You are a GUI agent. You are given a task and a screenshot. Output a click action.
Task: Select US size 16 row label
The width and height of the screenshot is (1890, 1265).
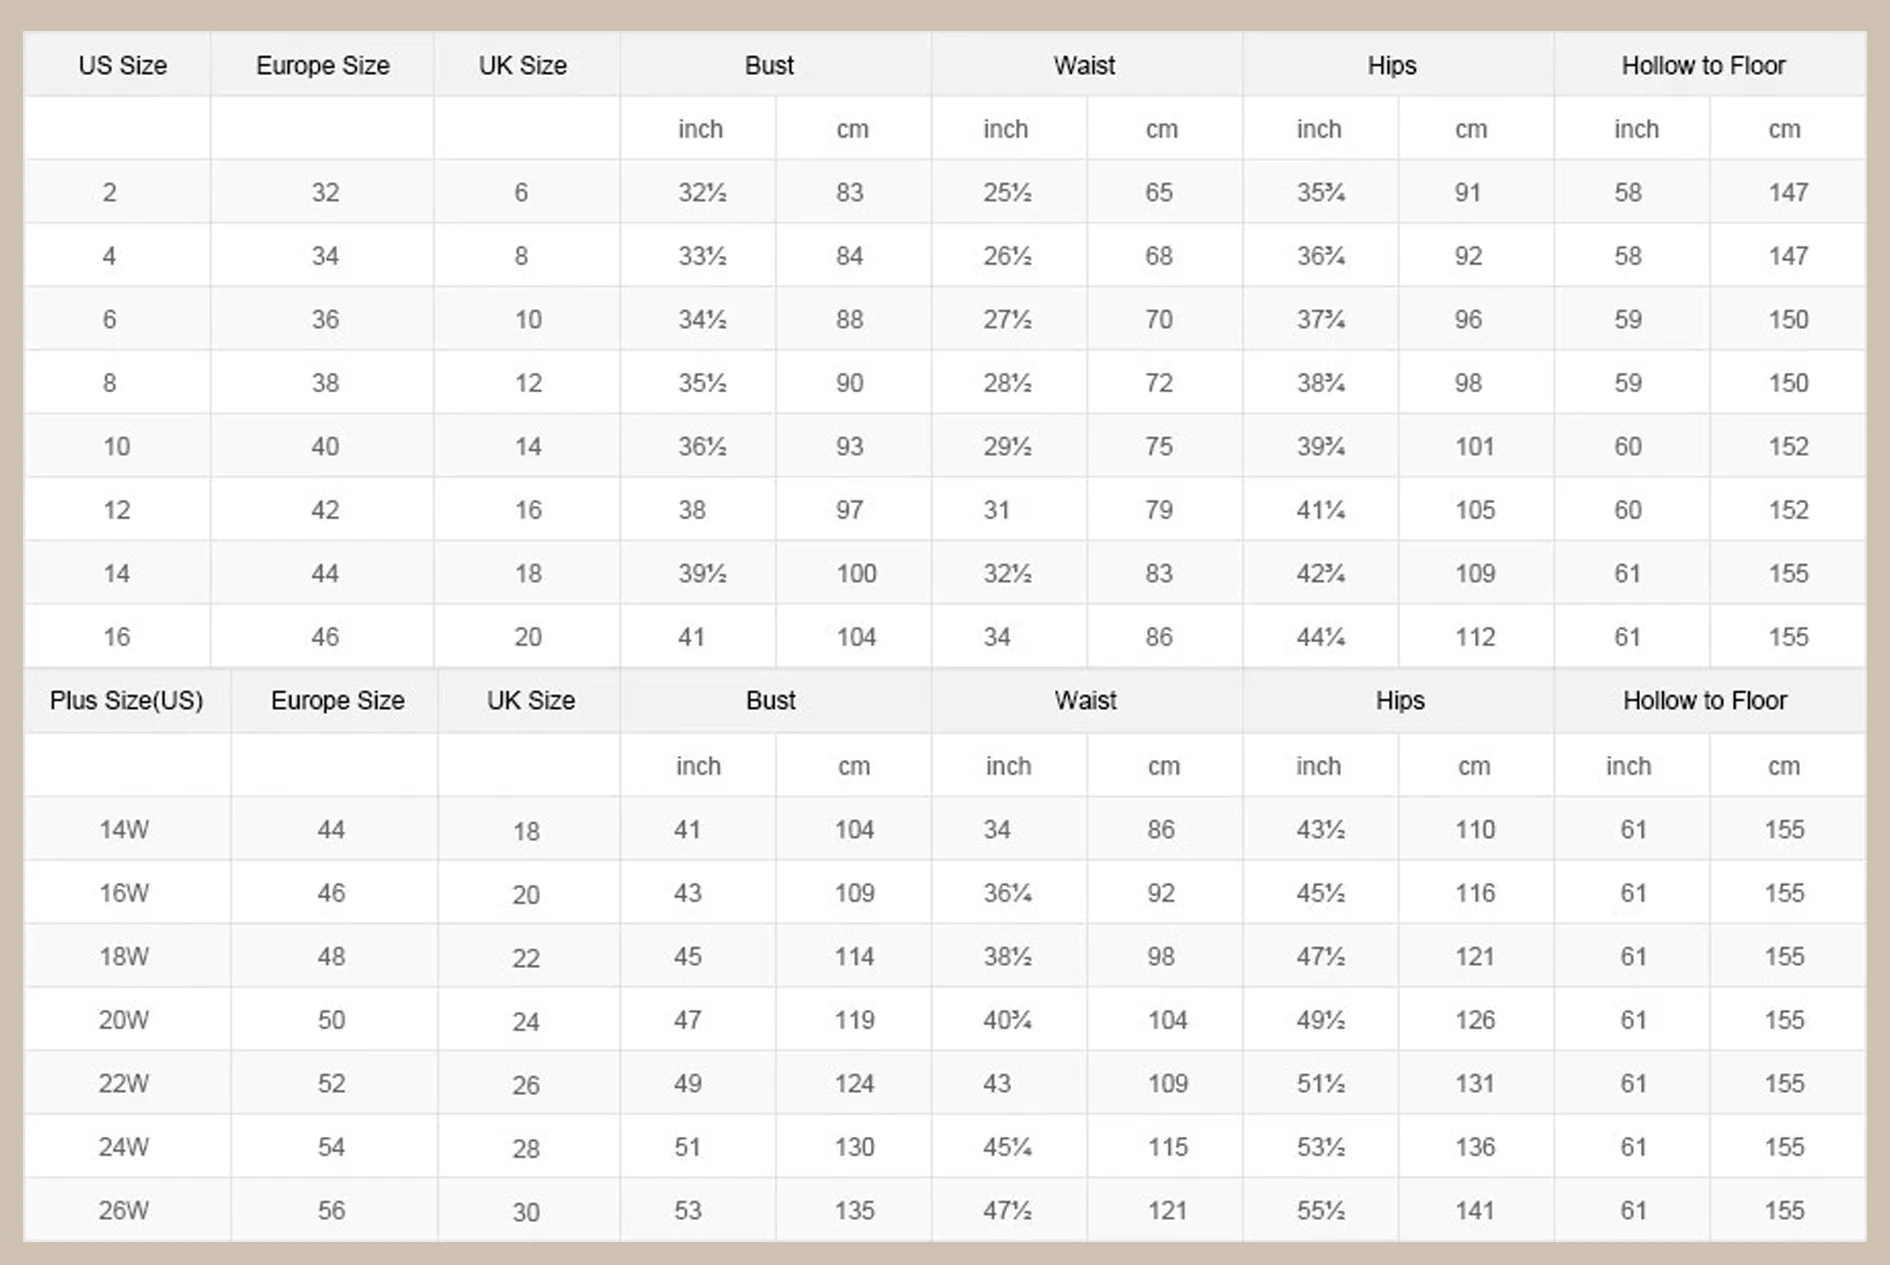click(117, 637)
